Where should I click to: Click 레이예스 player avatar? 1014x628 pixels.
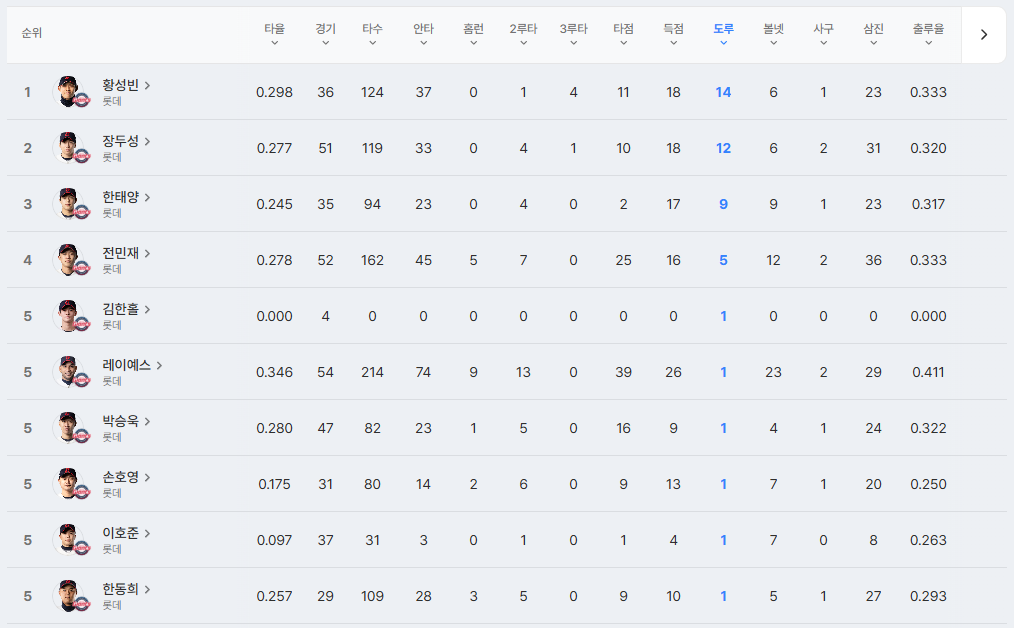click(x=70, y=372)
